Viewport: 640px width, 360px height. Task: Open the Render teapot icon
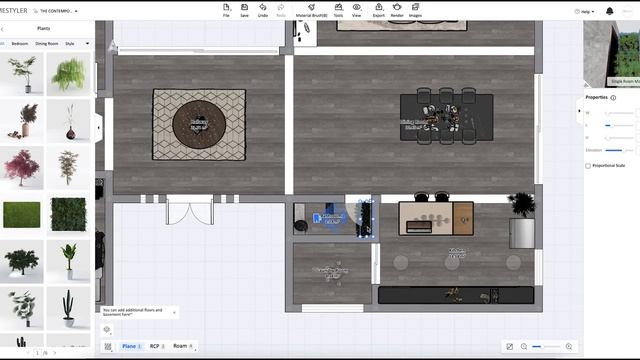coord(397,8)
